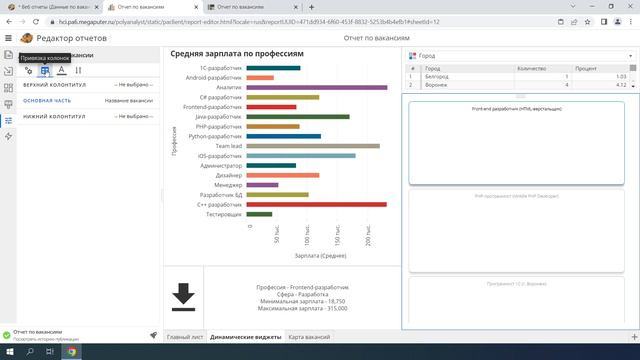
Task: Switch to the third browser tab Отчет по вакансиям
Action: [x=253, y=7]
